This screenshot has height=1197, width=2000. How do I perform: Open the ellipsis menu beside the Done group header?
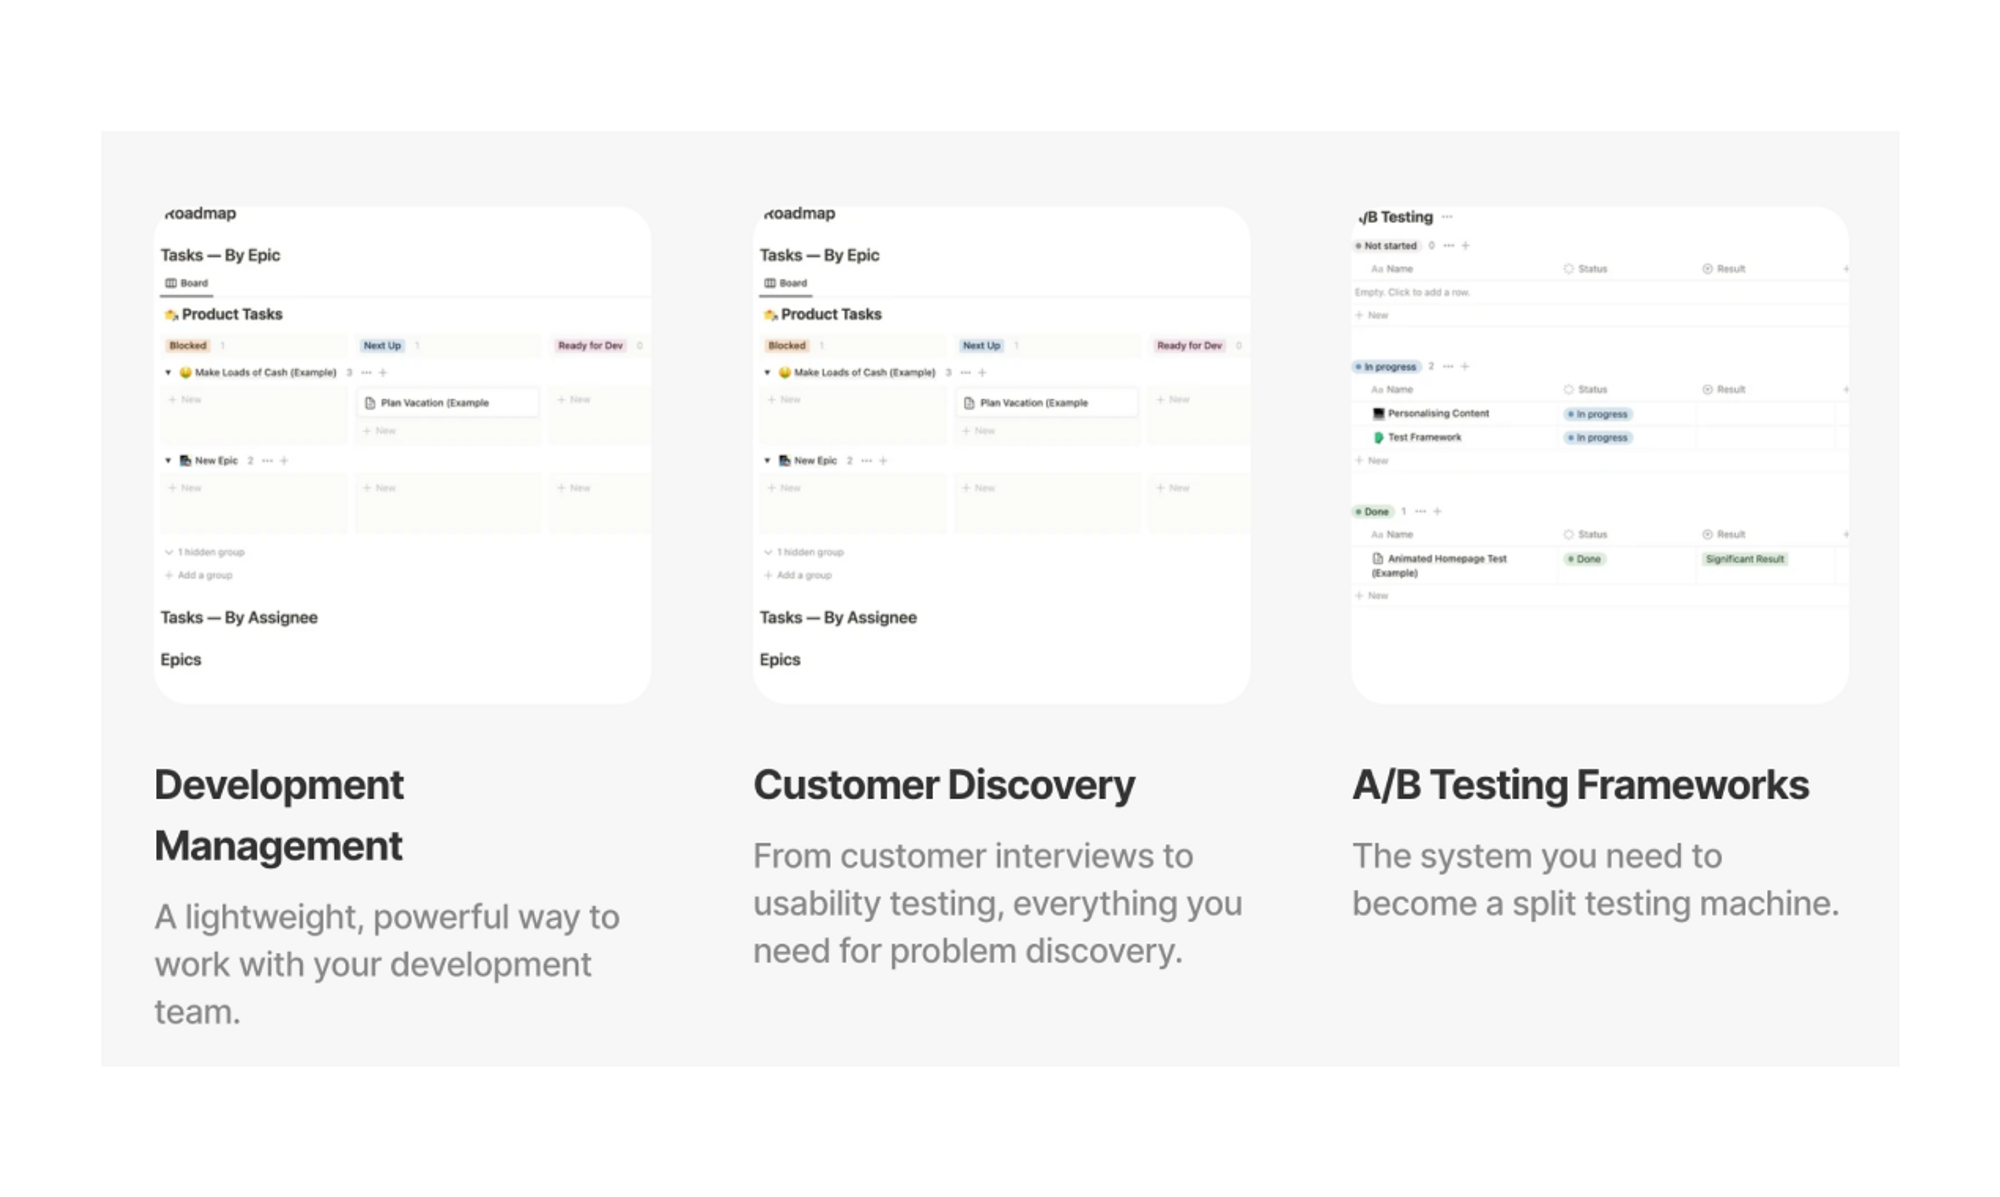1420,512
